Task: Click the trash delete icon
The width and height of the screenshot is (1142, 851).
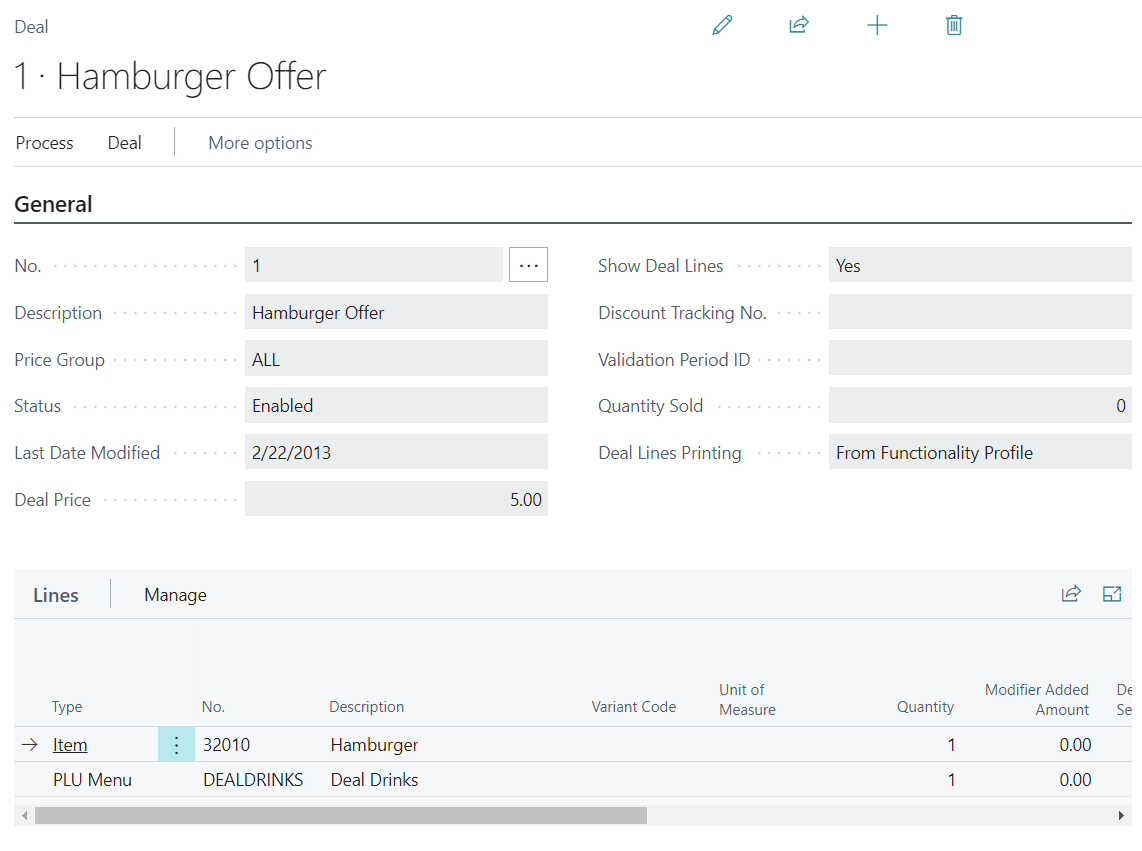Action: click(953, 26)
